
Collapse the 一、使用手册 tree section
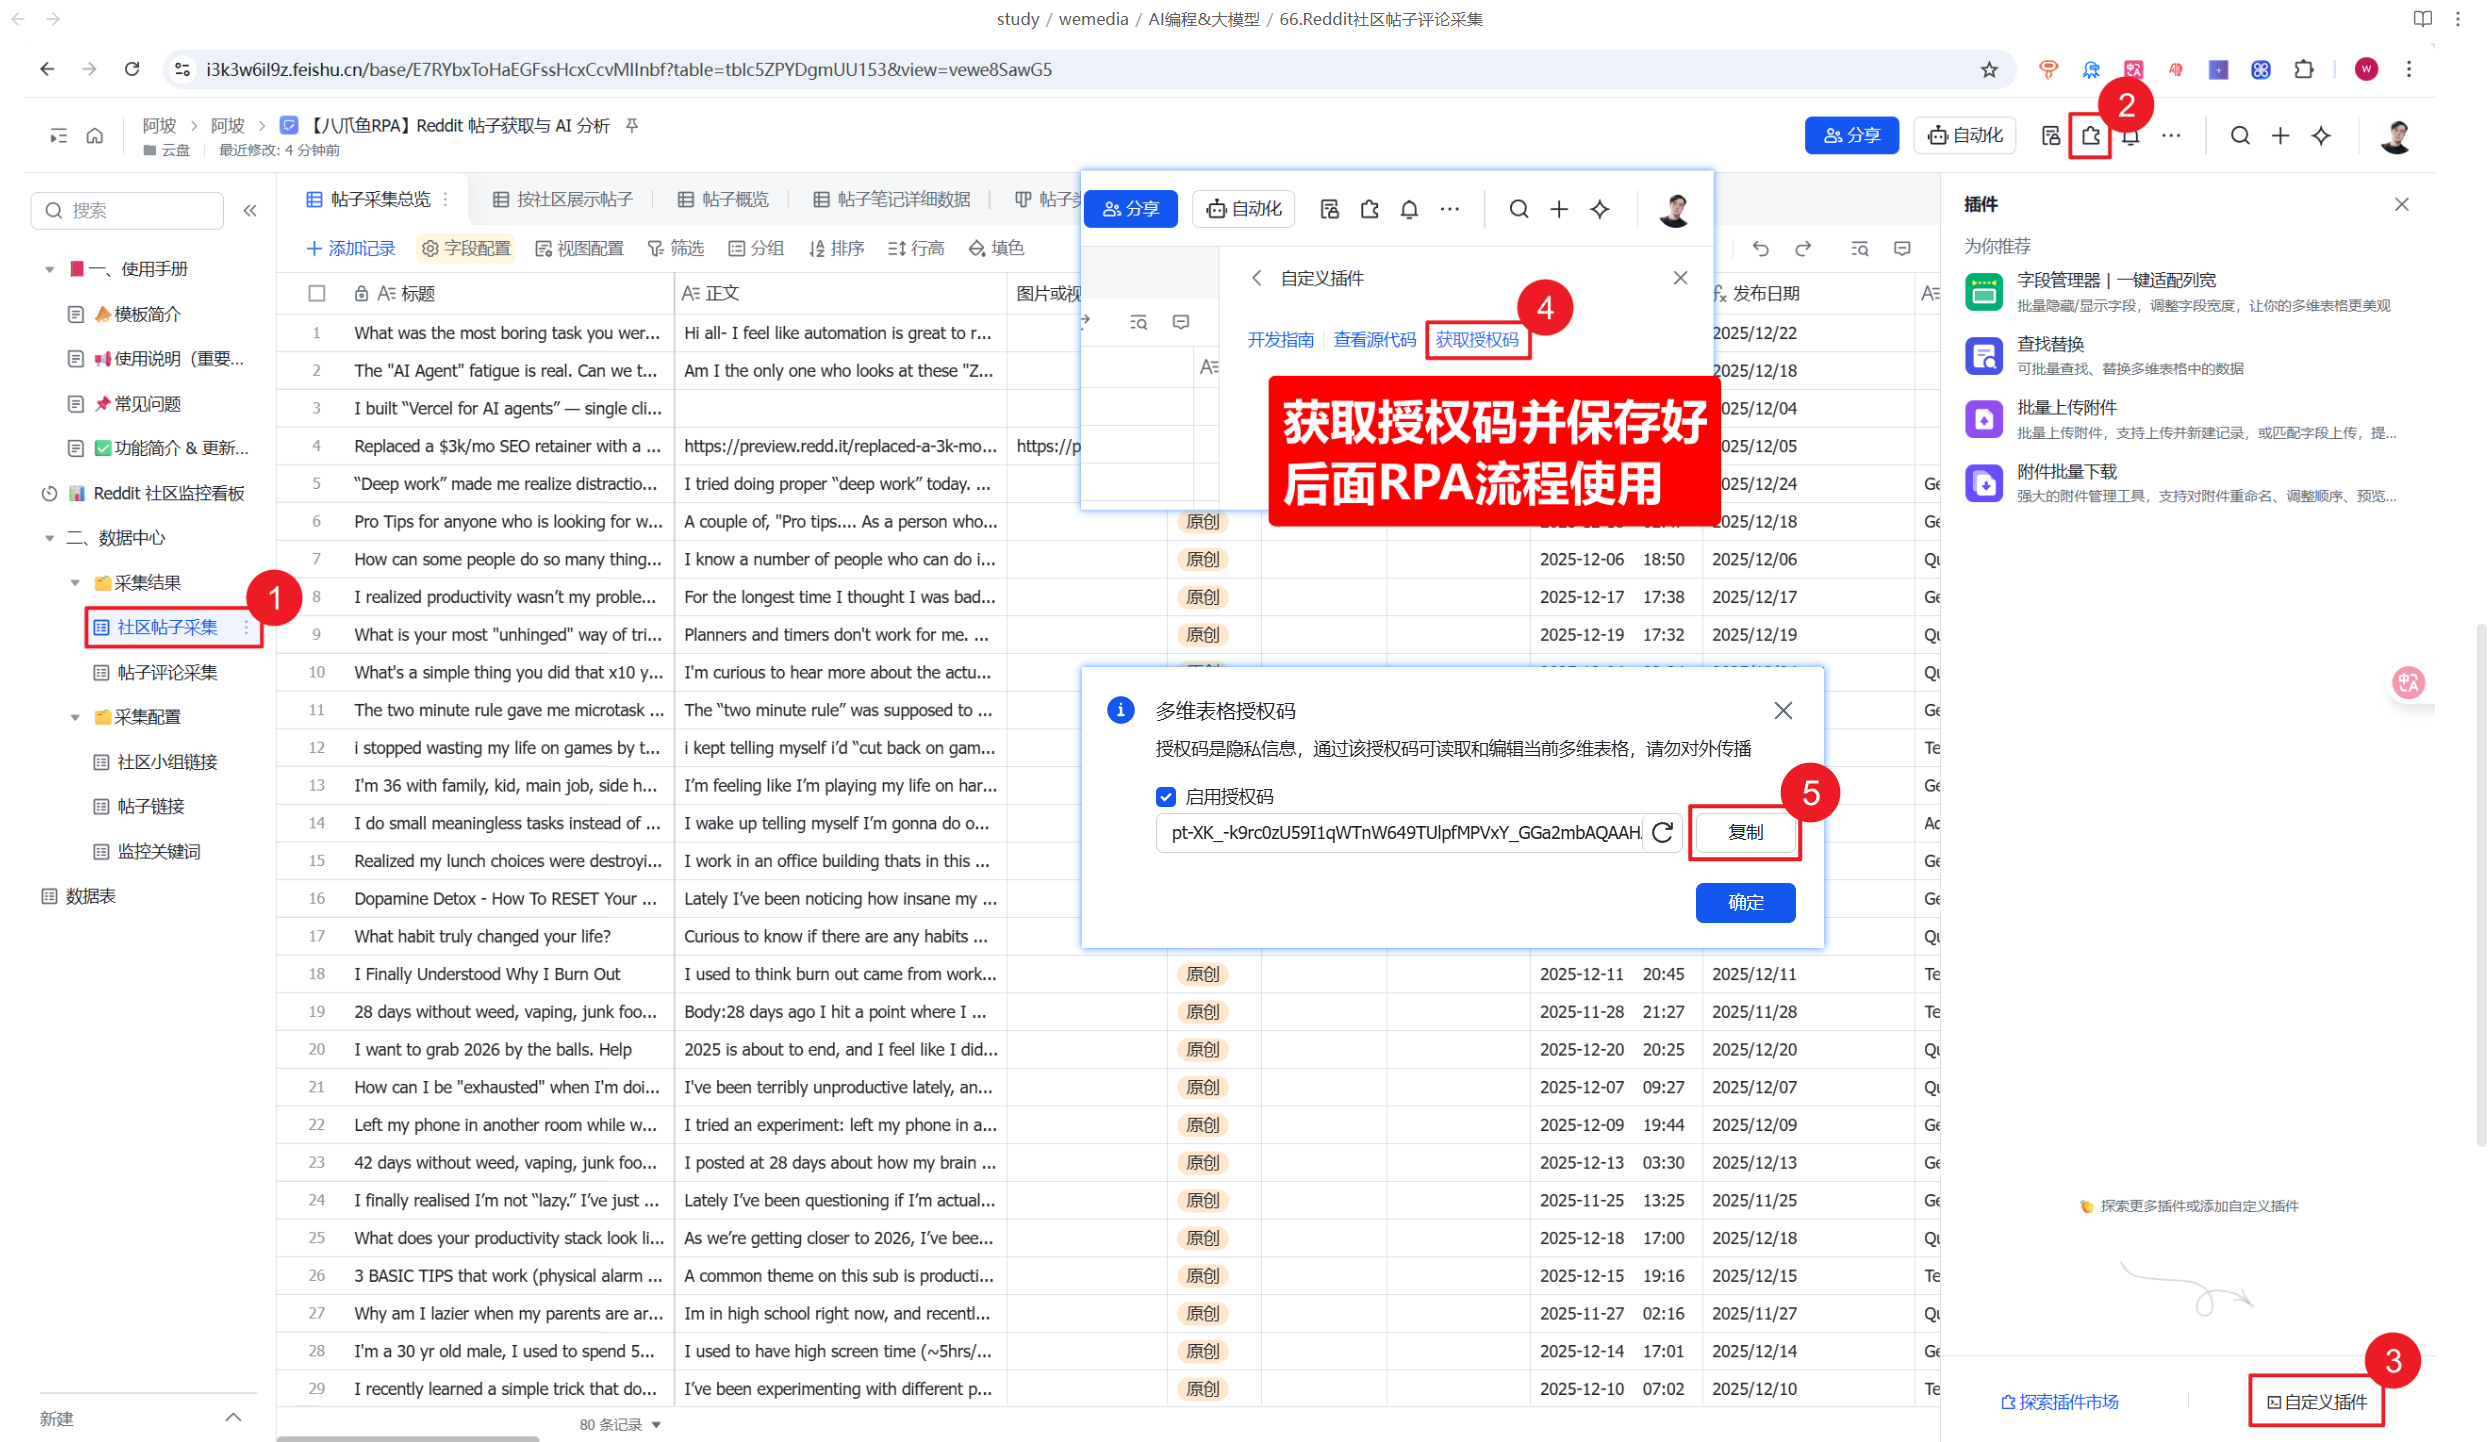pos(49,269)
